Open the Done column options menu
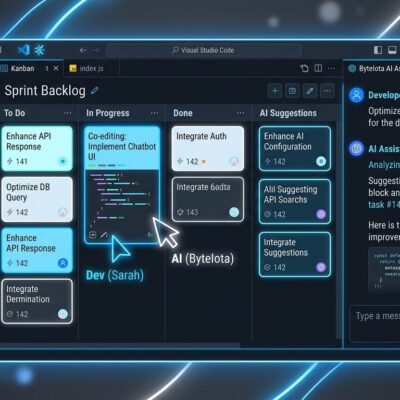 click(x=240, y=113)
